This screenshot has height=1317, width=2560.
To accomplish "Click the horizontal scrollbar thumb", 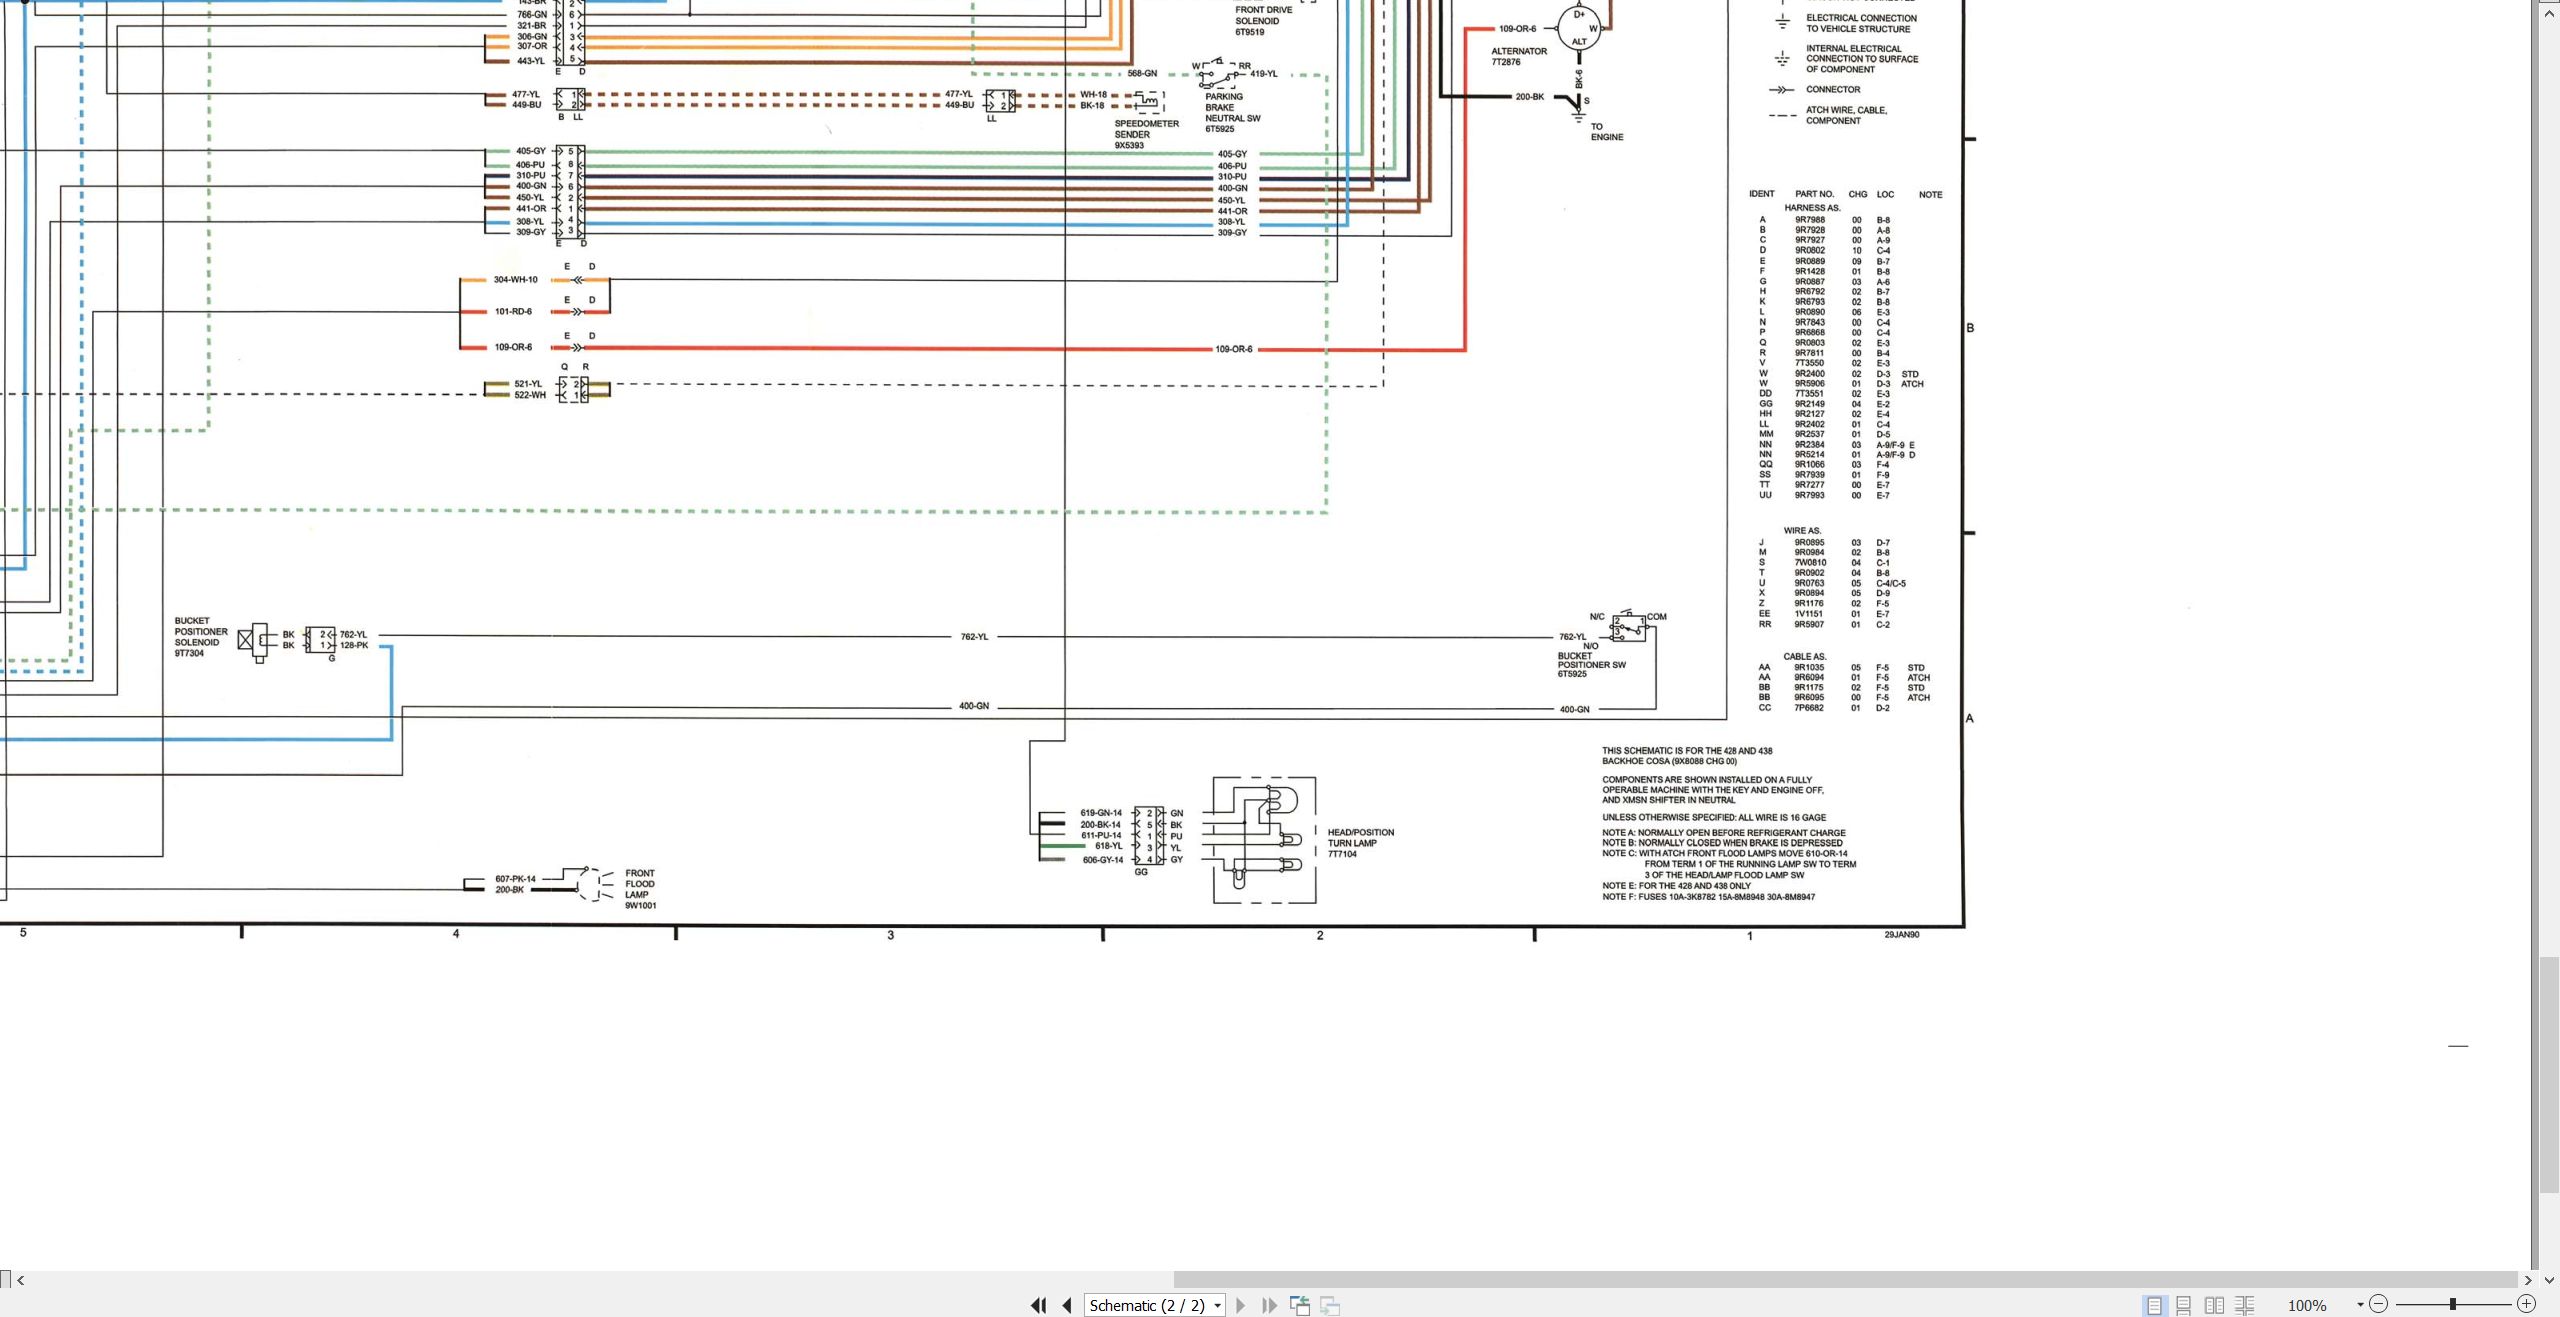I will pos(1845,1280).
